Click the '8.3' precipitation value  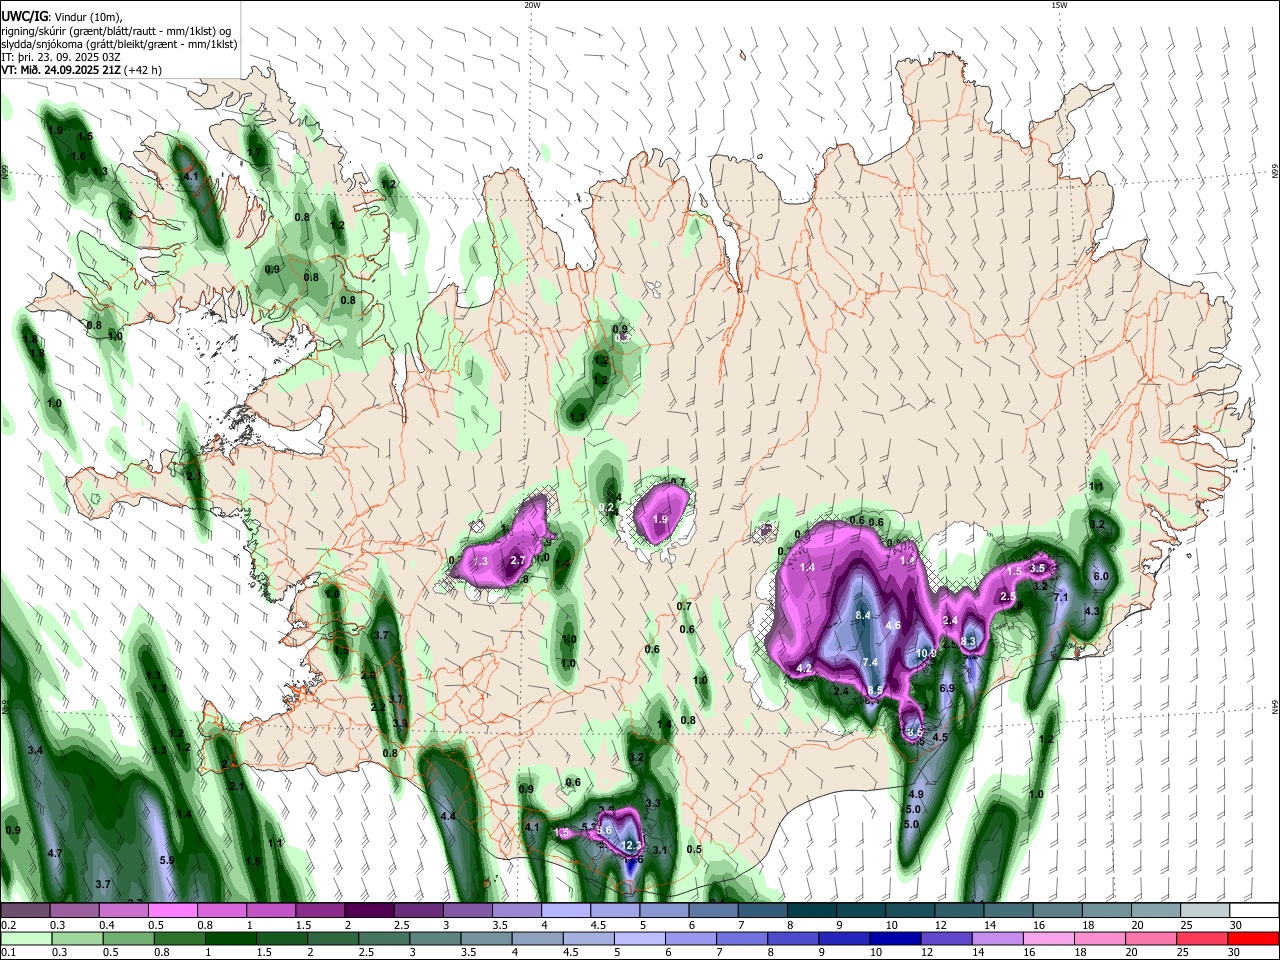tap(968, 641)
